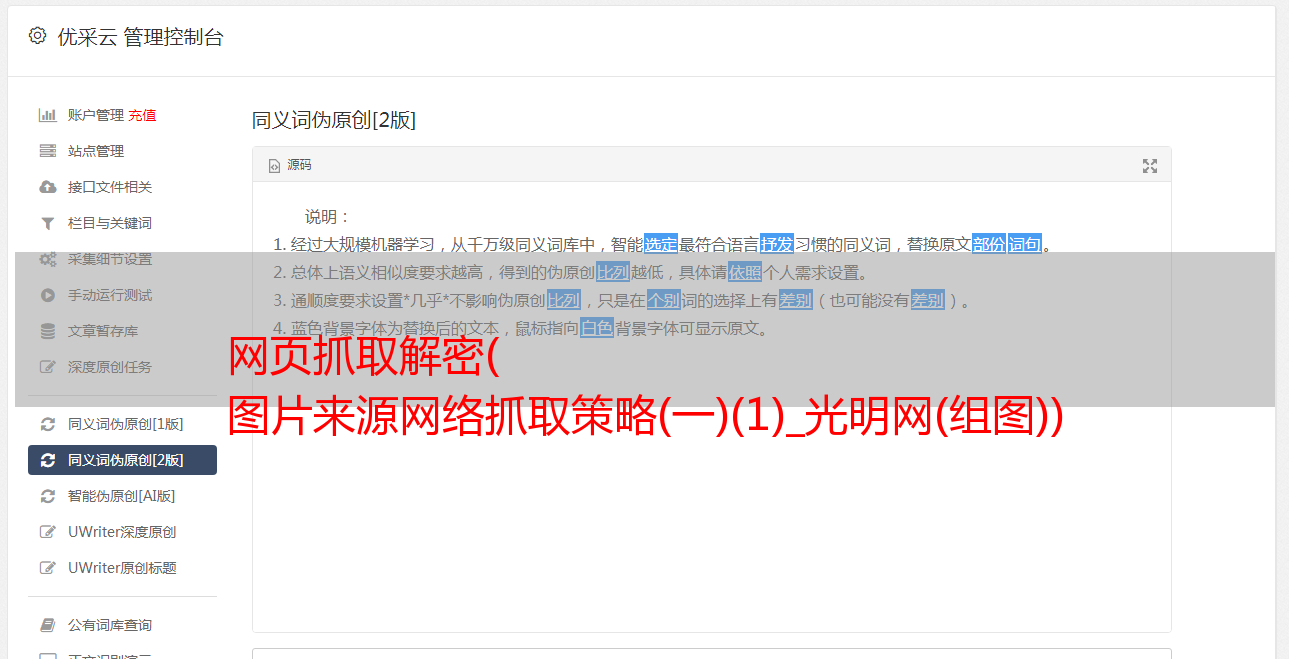Click the settings gear icon beside 优采云
Viewport: 1289px width, 659px height.
pyautogui.click(x=37, y=36)
